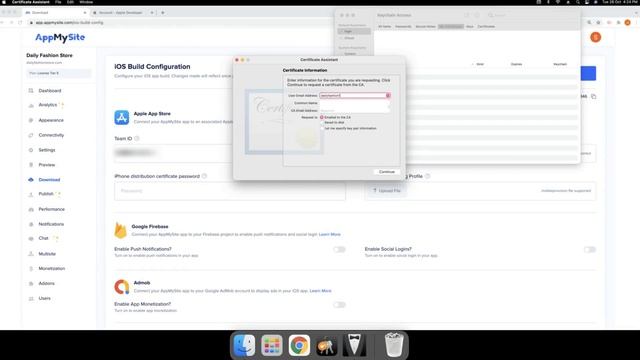
Task: Click Continue in Certificate Assistant
Action: (387, 172)
